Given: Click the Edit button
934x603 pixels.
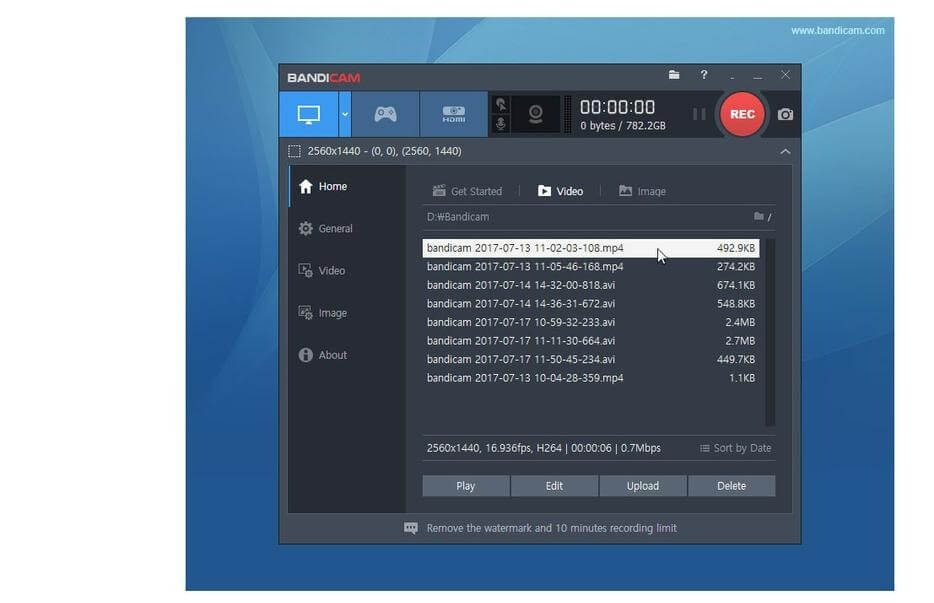Looking at the screenshot, I should (x=554, y=486).
